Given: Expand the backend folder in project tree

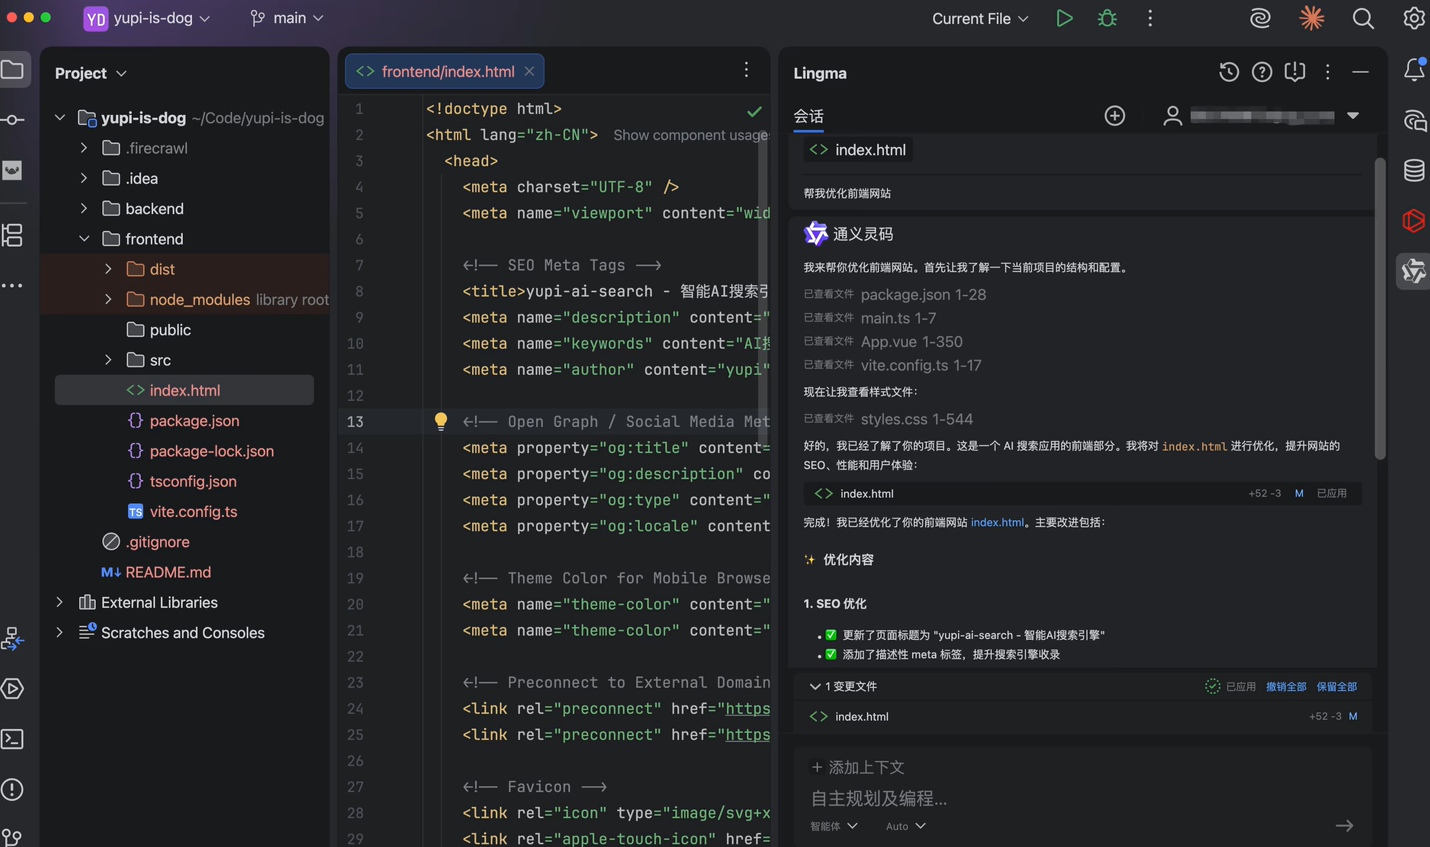Looking at the screenshot, I should [84, 209].
